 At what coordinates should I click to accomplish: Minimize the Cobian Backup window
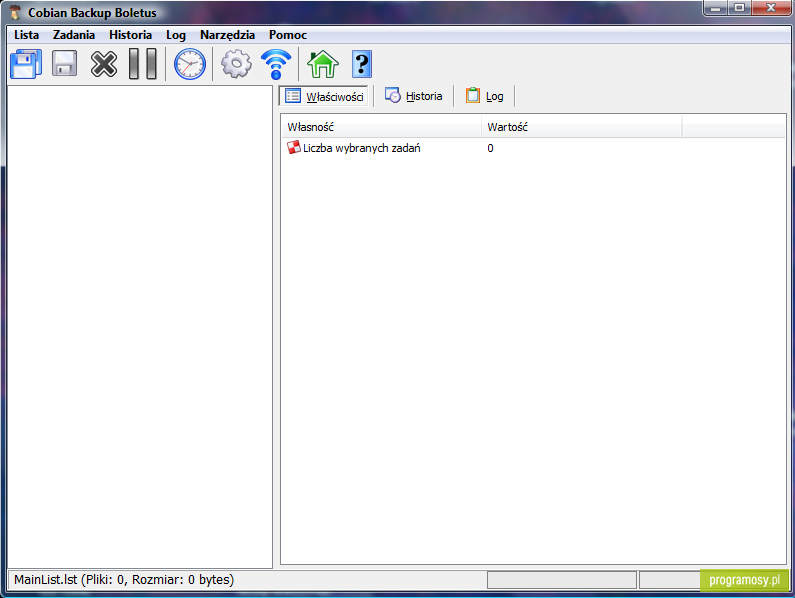715,8
